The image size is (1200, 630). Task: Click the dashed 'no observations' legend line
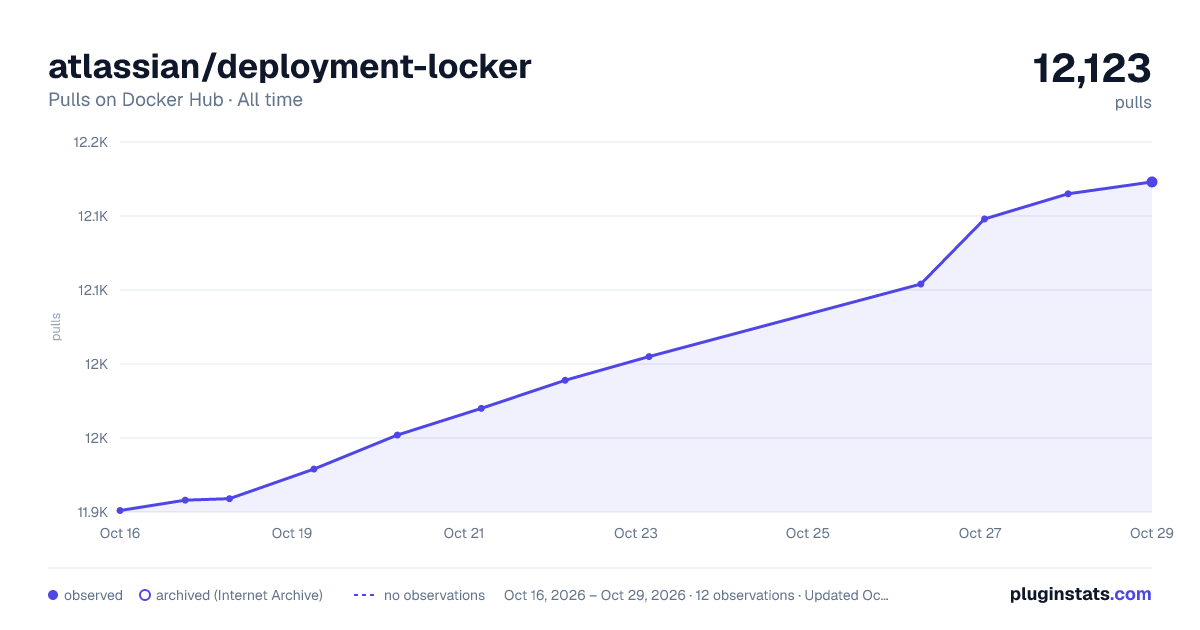pos(364,595)
